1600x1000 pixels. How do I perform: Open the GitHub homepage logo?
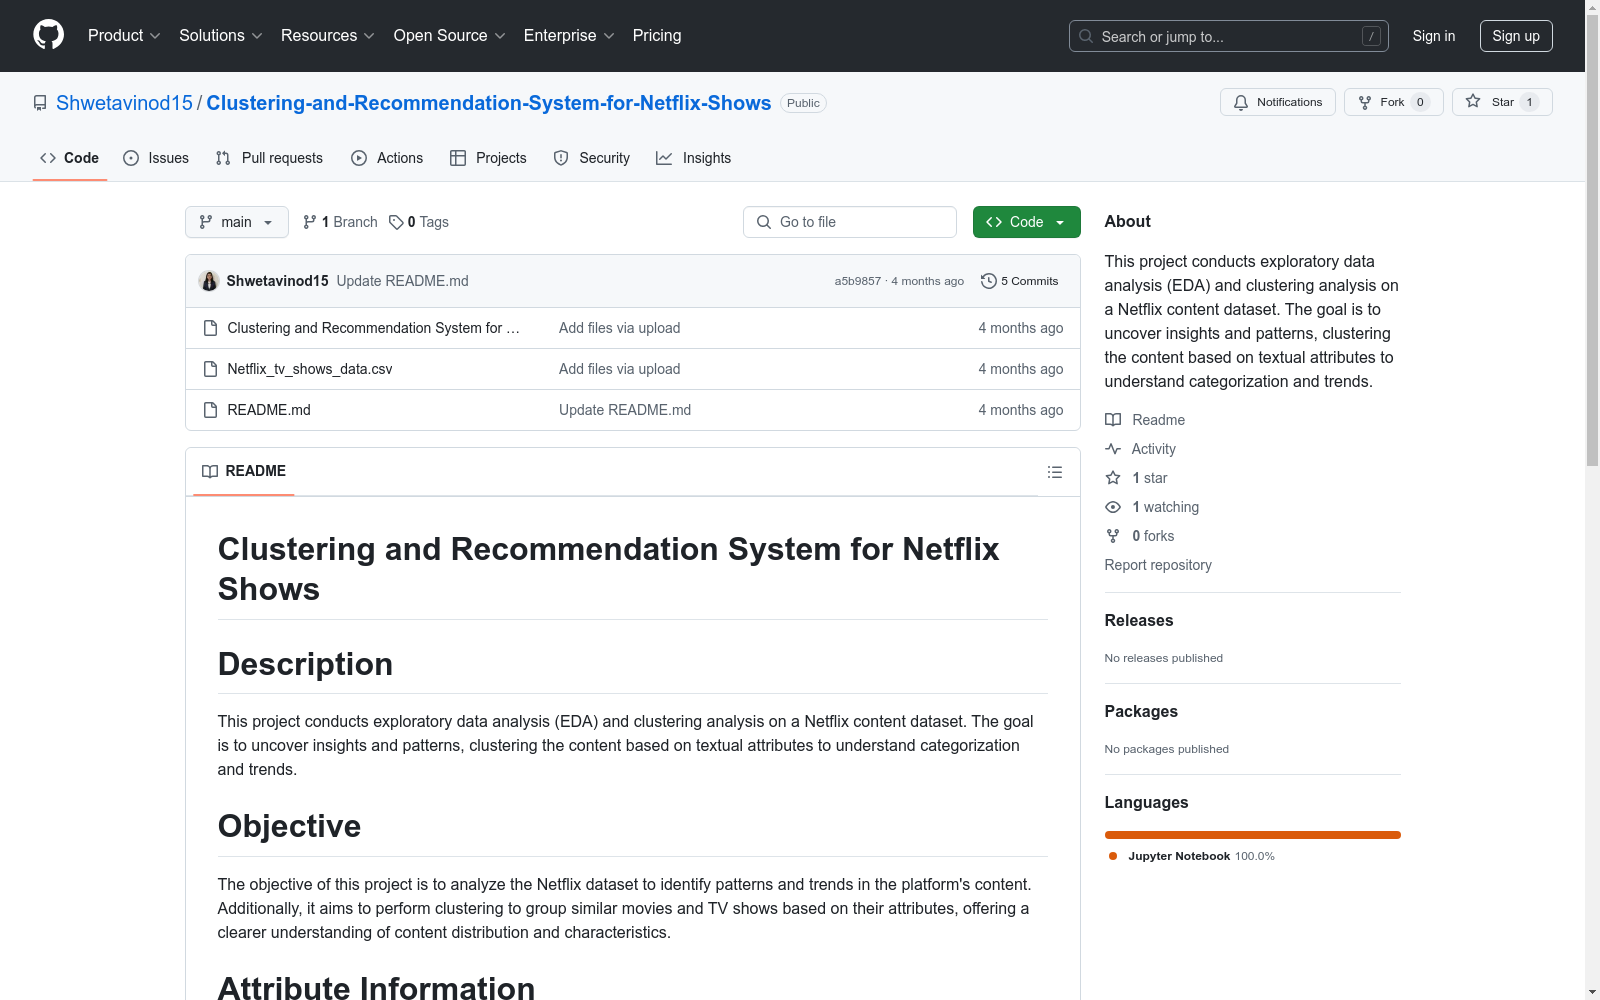(48, 35)
